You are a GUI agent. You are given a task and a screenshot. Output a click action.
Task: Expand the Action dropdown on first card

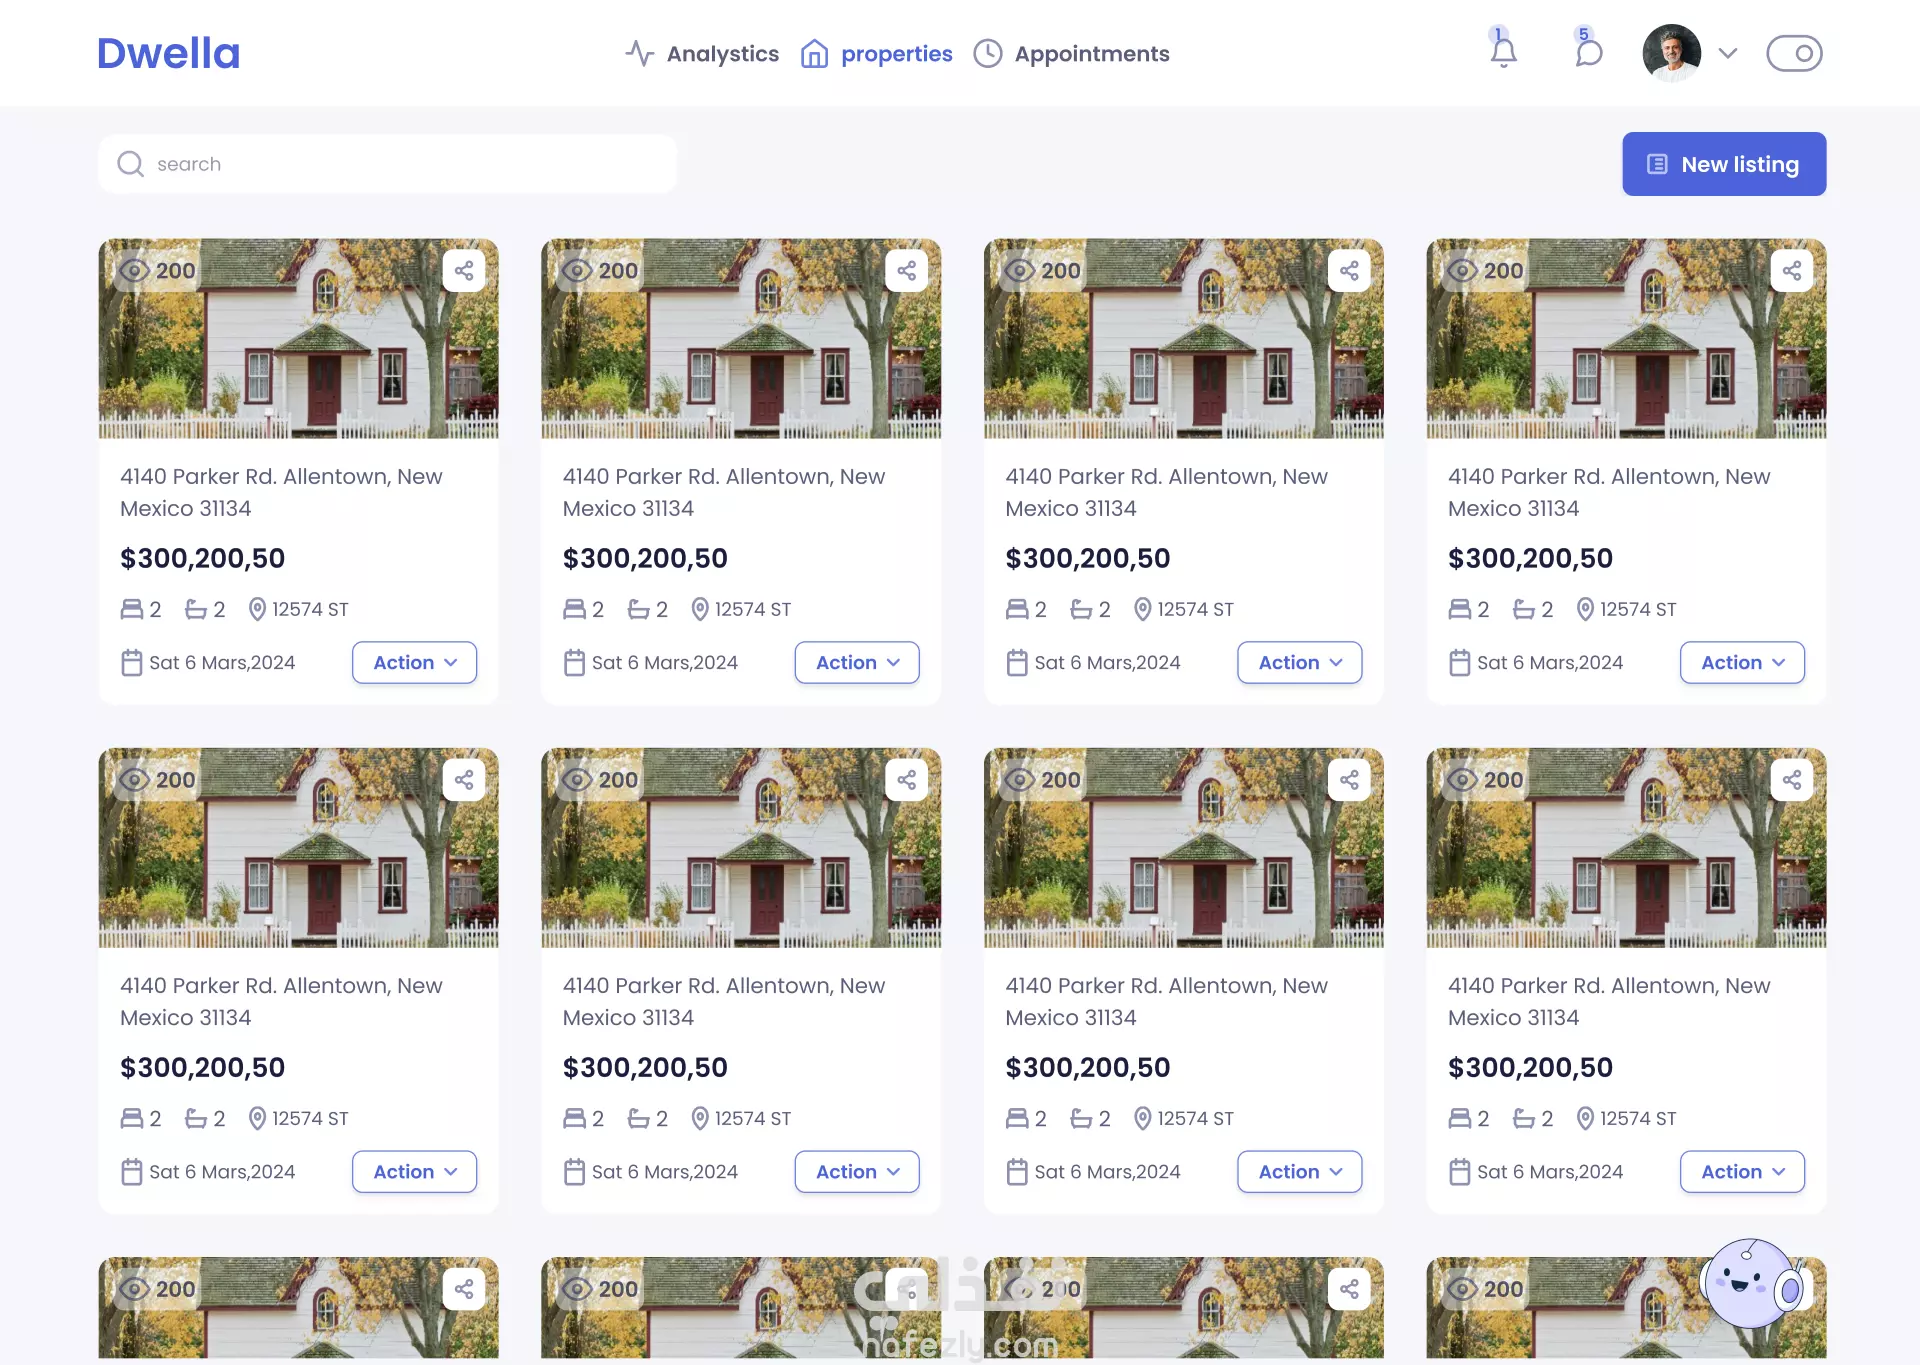click(414, 663)
